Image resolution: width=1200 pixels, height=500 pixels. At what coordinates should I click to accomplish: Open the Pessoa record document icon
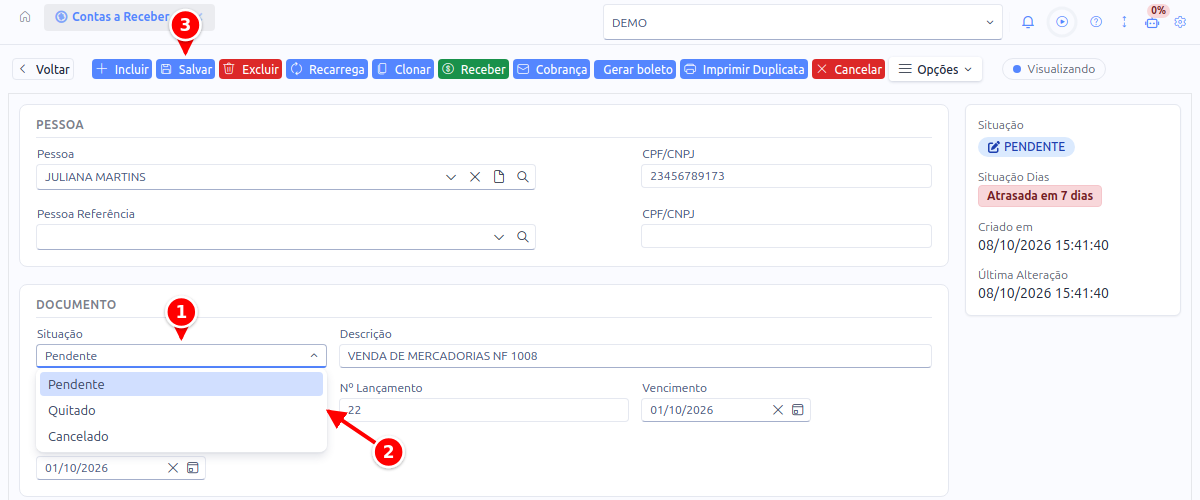499,177
